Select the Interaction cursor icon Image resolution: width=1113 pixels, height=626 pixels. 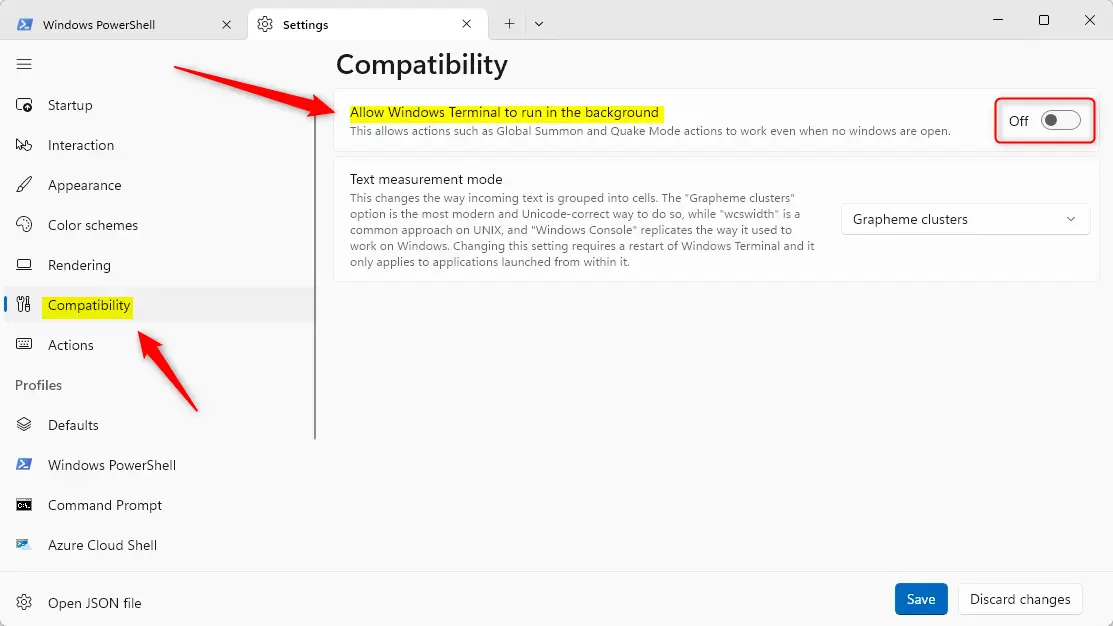tap(25, 145)
